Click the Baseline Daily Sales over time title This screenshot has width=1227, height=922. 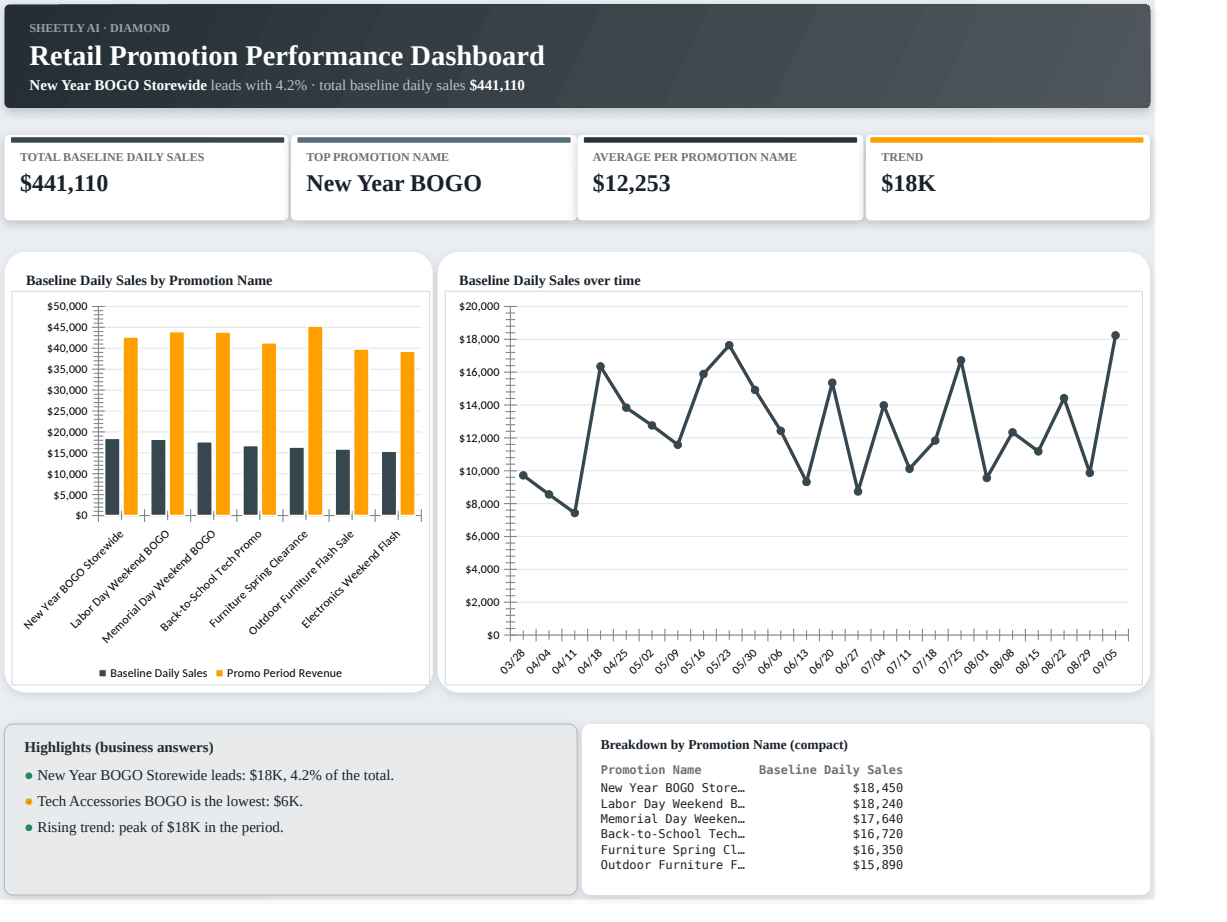tap(550, 281)
